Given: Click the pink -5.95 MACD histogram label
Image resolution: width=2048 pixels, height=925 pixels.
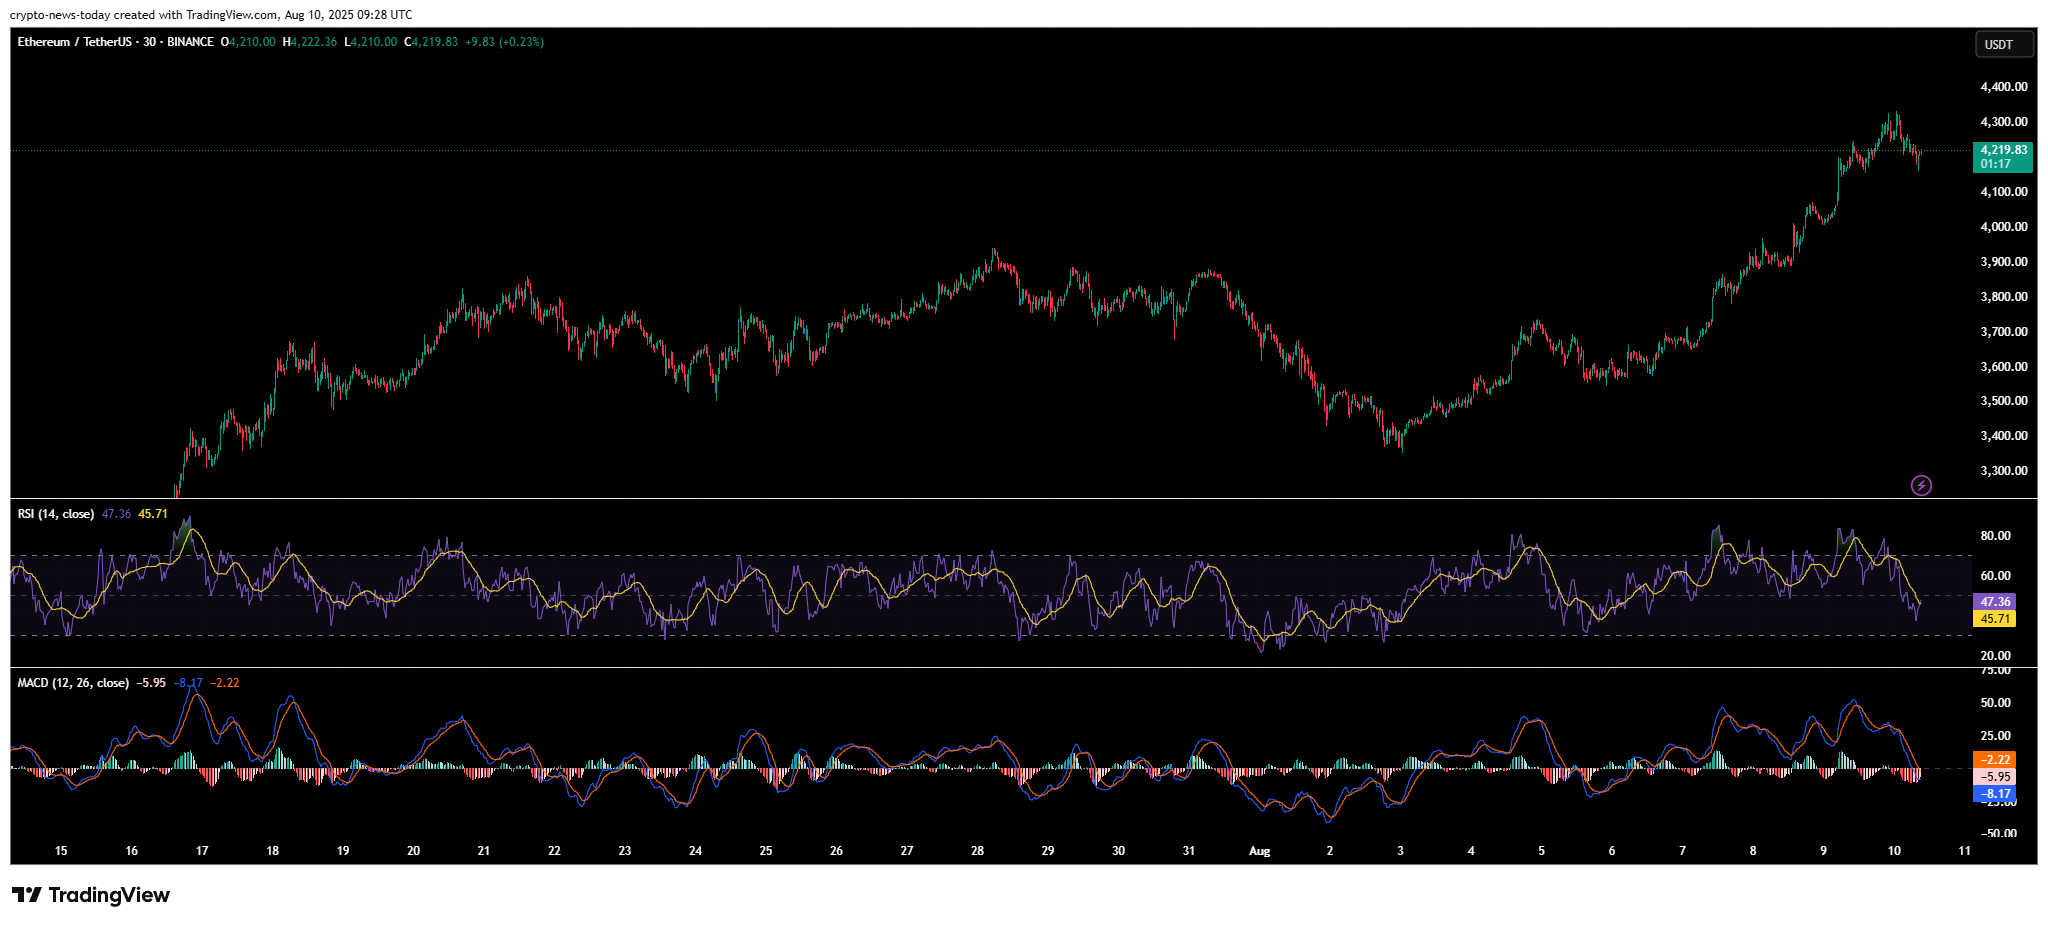Looking at the screenshot, I should (1994, 777).
